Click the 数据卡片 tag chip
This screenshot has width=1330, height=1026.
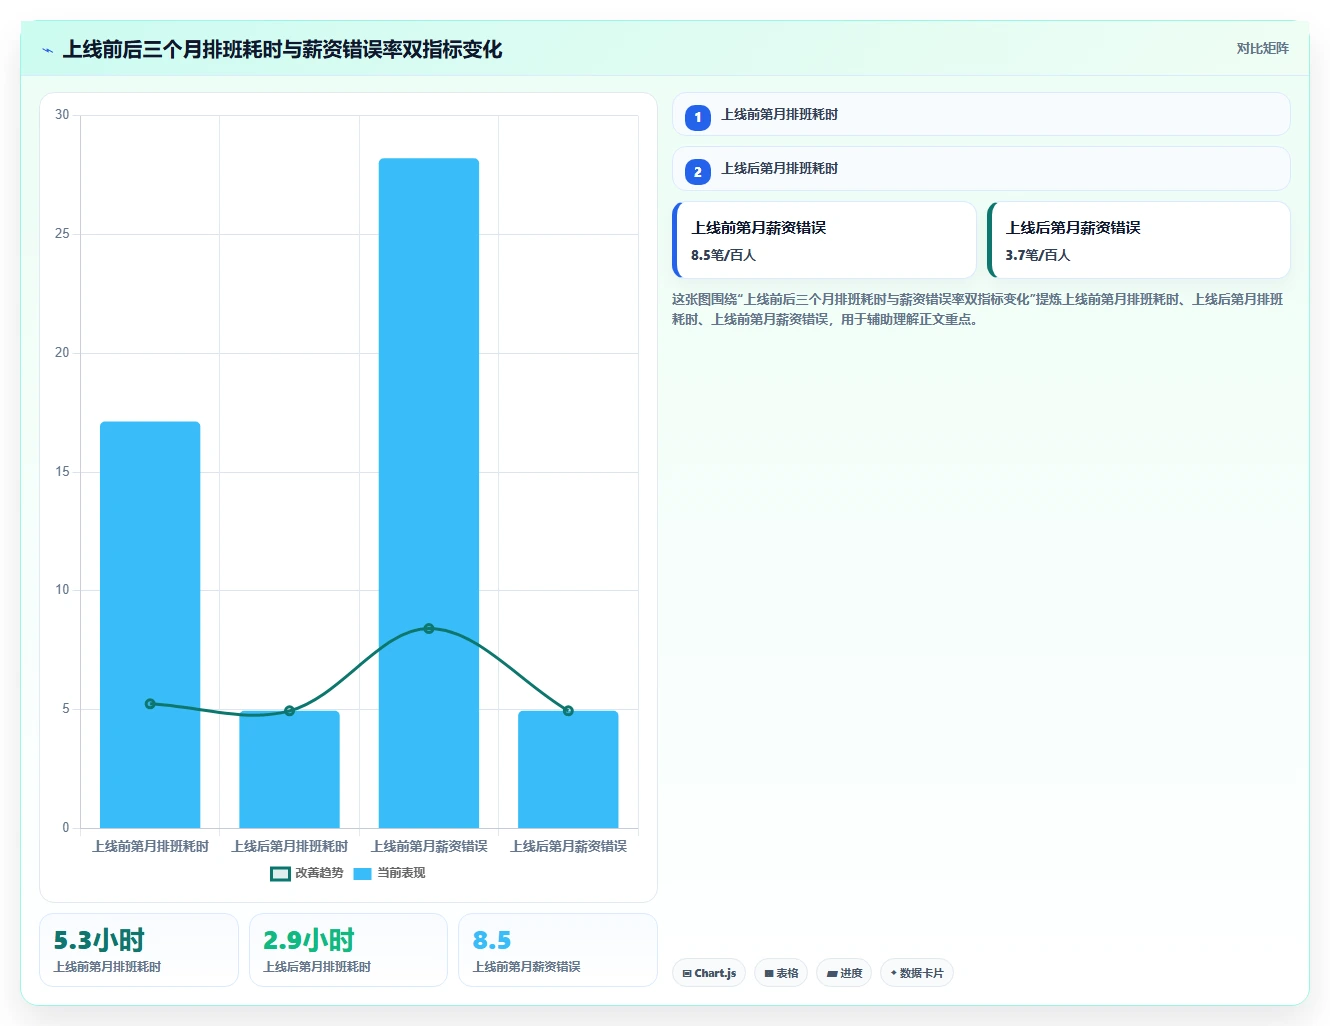point(917,973)
